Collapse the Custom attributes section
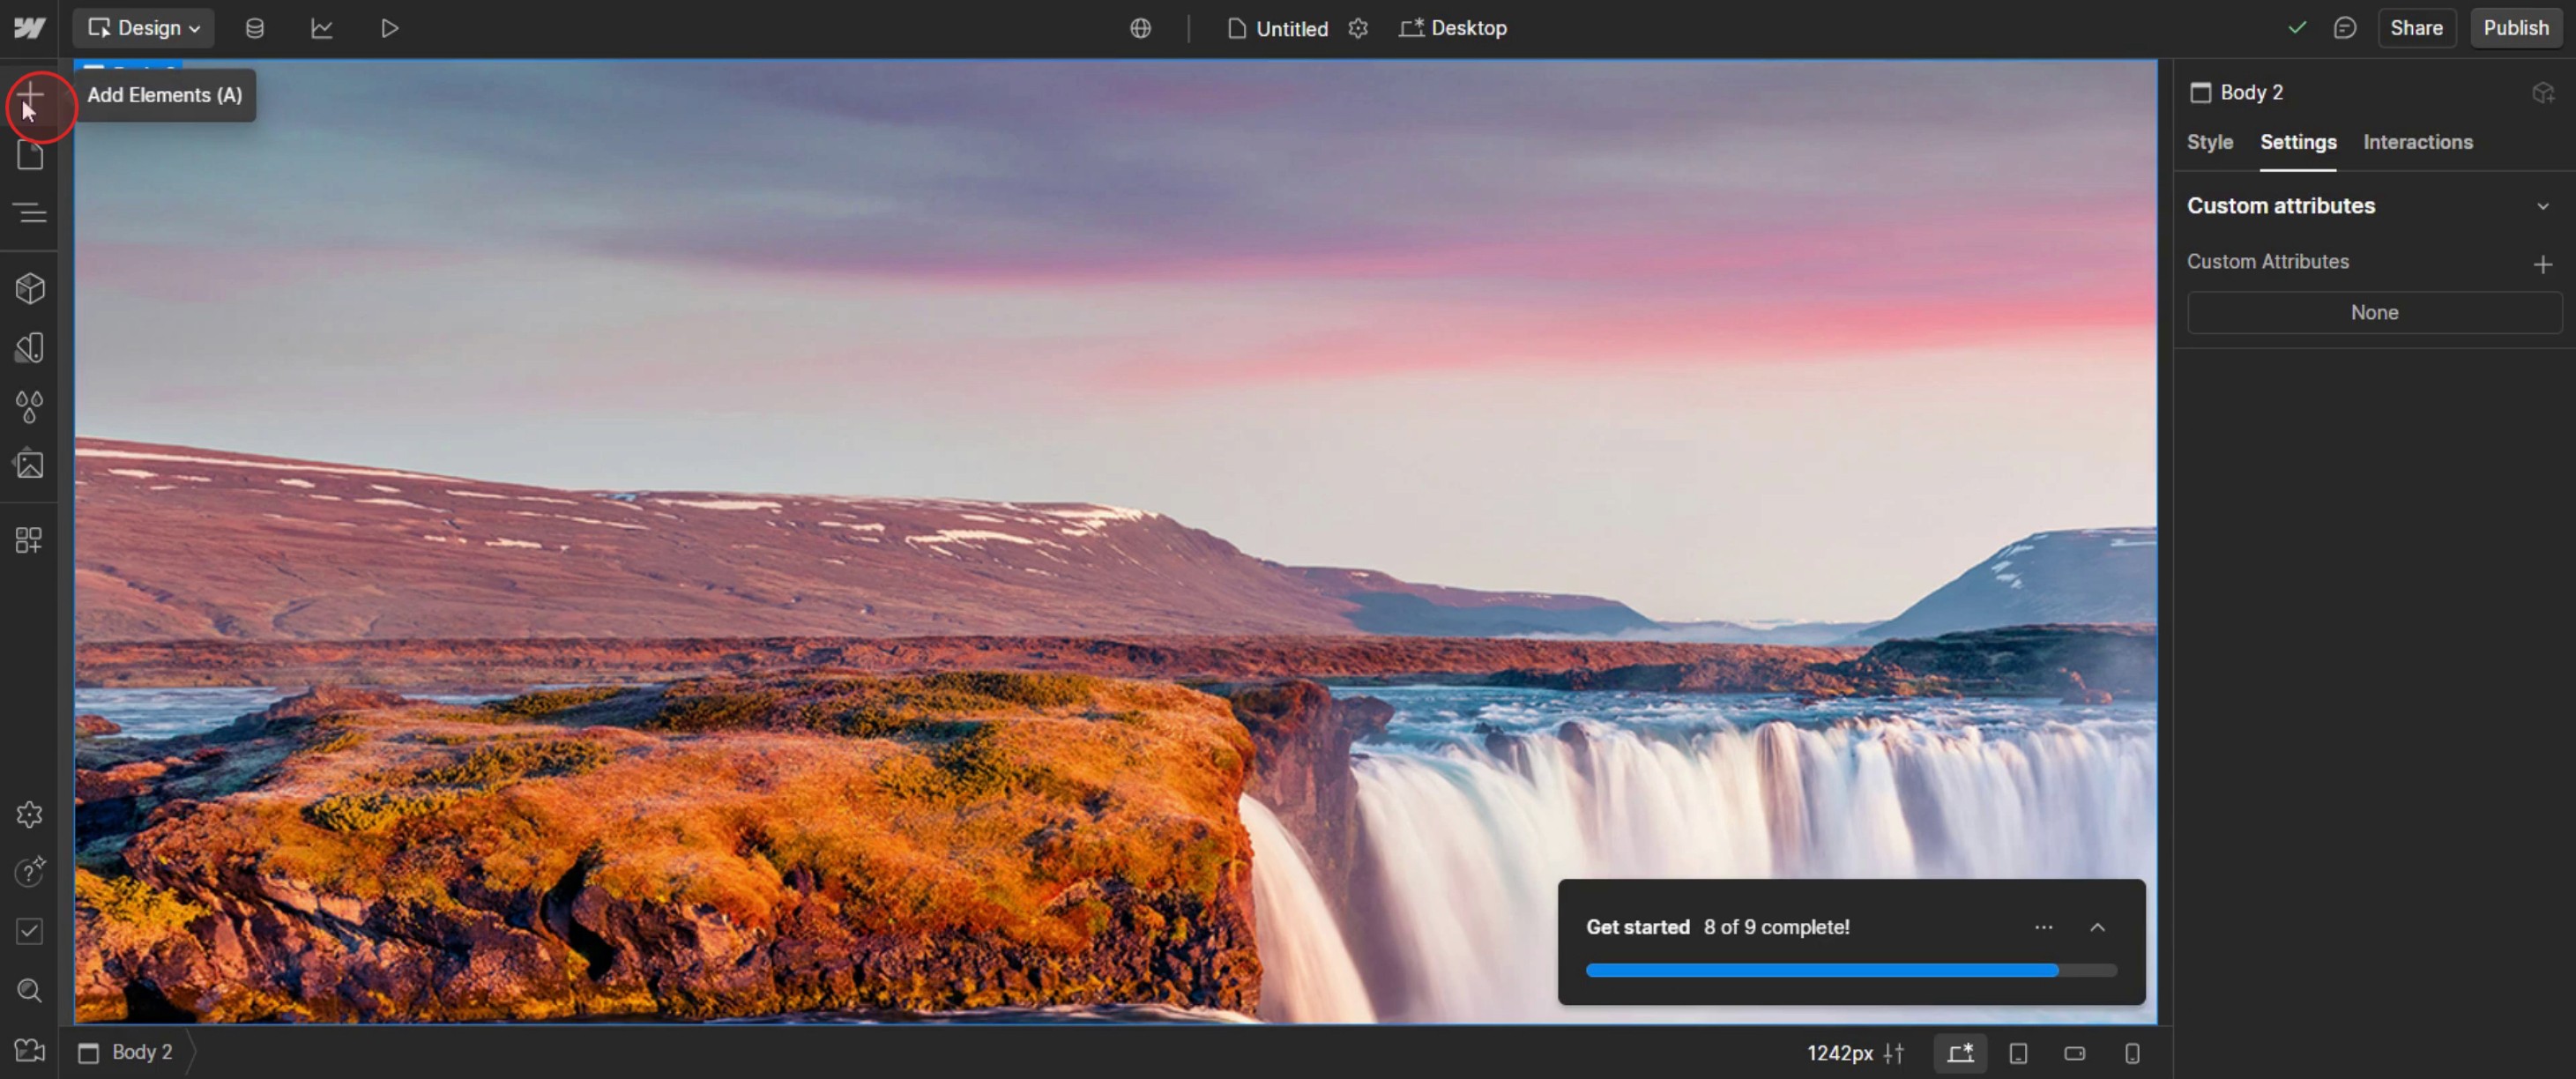Viewport: 2576px width, 1079px height. coord(2542,206)
